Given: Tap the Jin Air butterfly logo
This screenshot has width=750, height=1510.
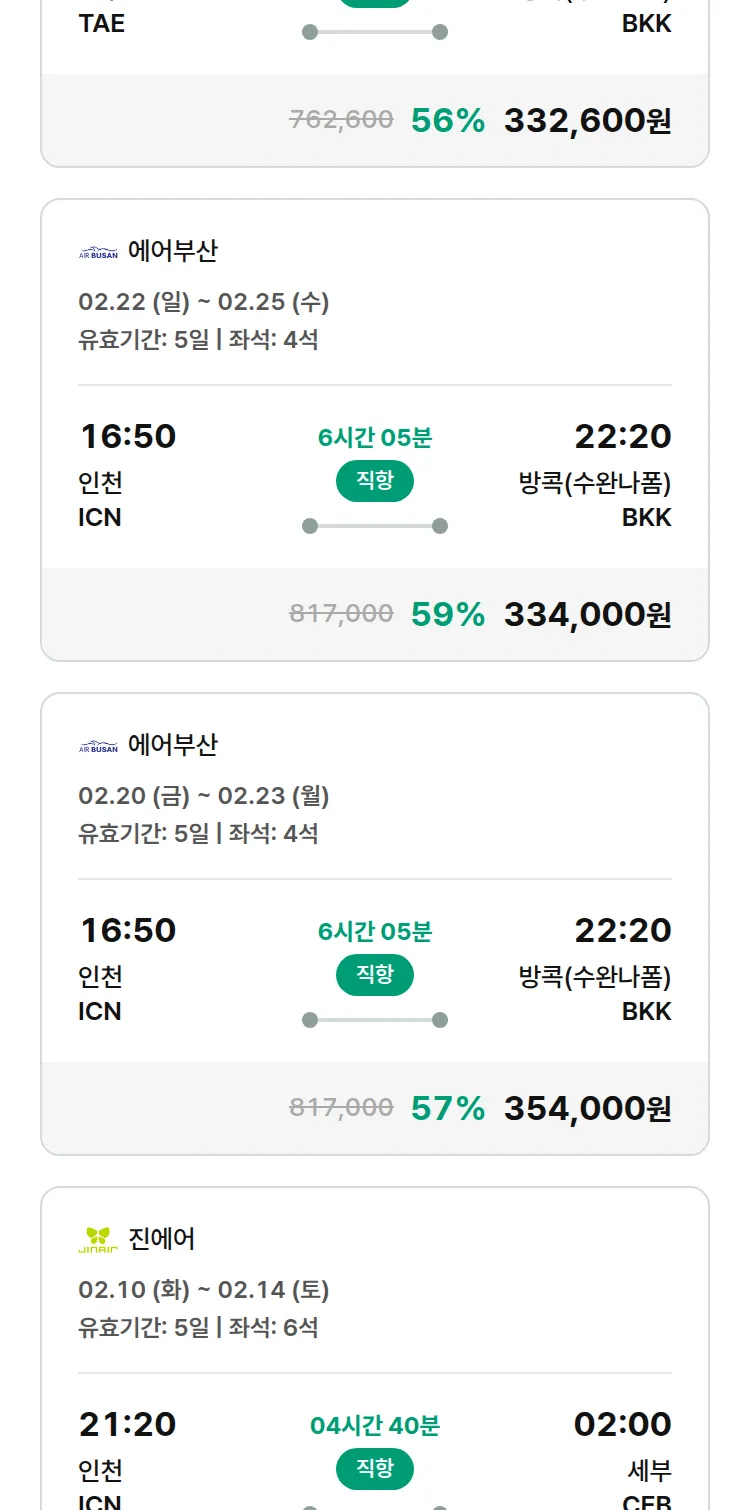Looking at the screenshot, I should 98,1240.
